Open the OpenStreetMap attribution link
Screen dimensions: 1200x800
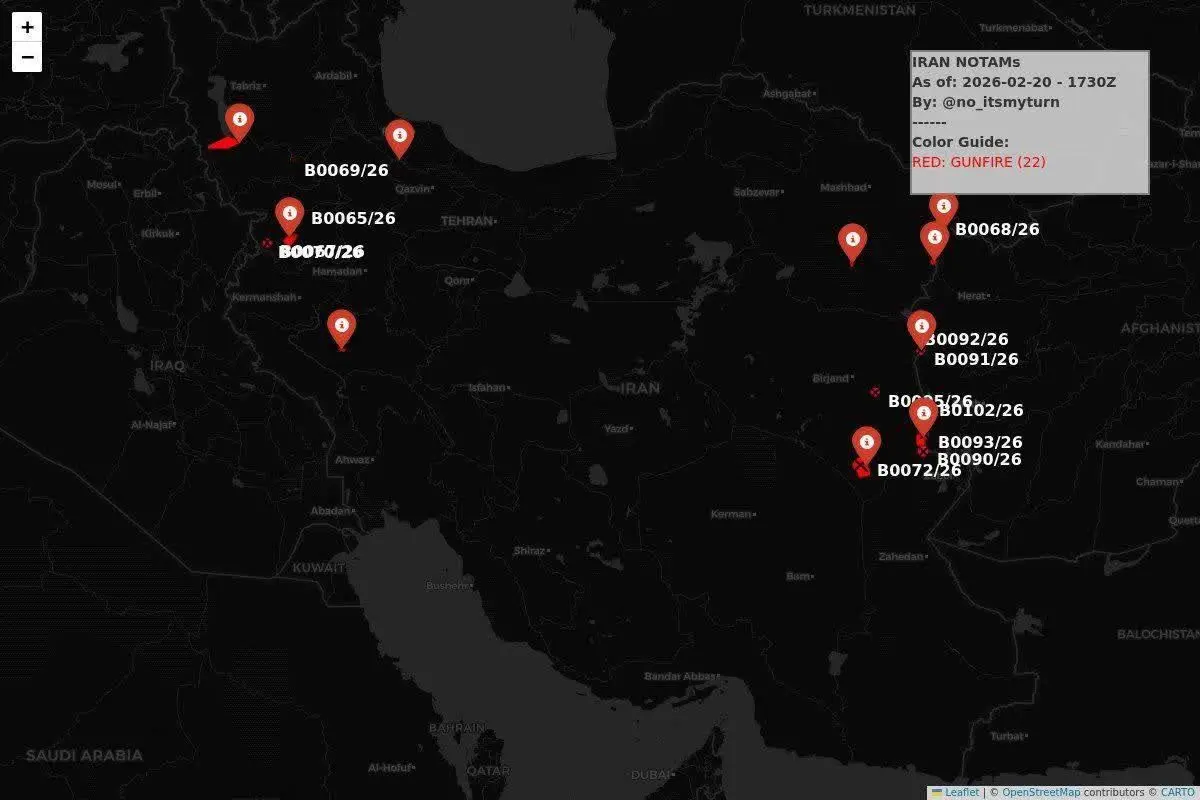(1040, 792)
